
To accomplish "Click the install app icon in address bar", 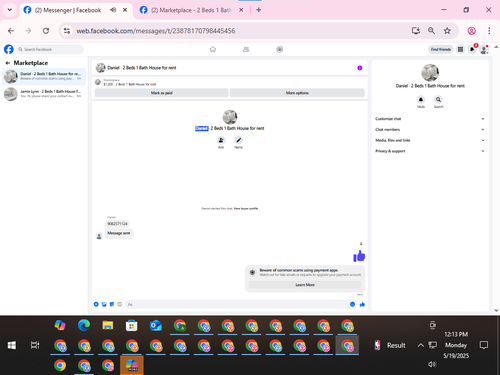I will (416, 31).
